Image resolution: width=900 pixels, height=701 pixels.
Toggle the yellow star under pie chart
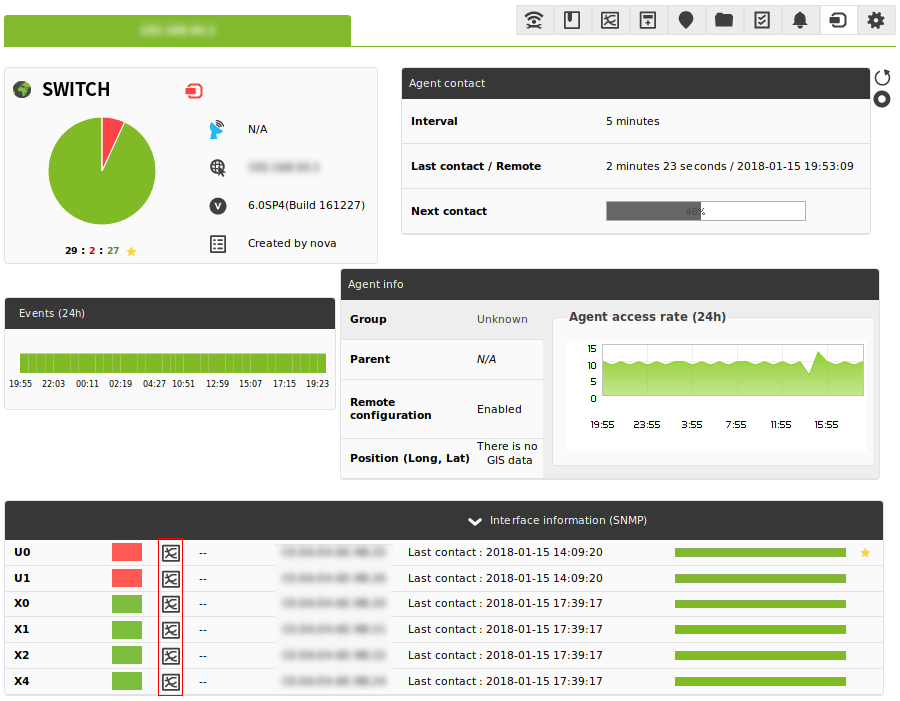point(131,251)
